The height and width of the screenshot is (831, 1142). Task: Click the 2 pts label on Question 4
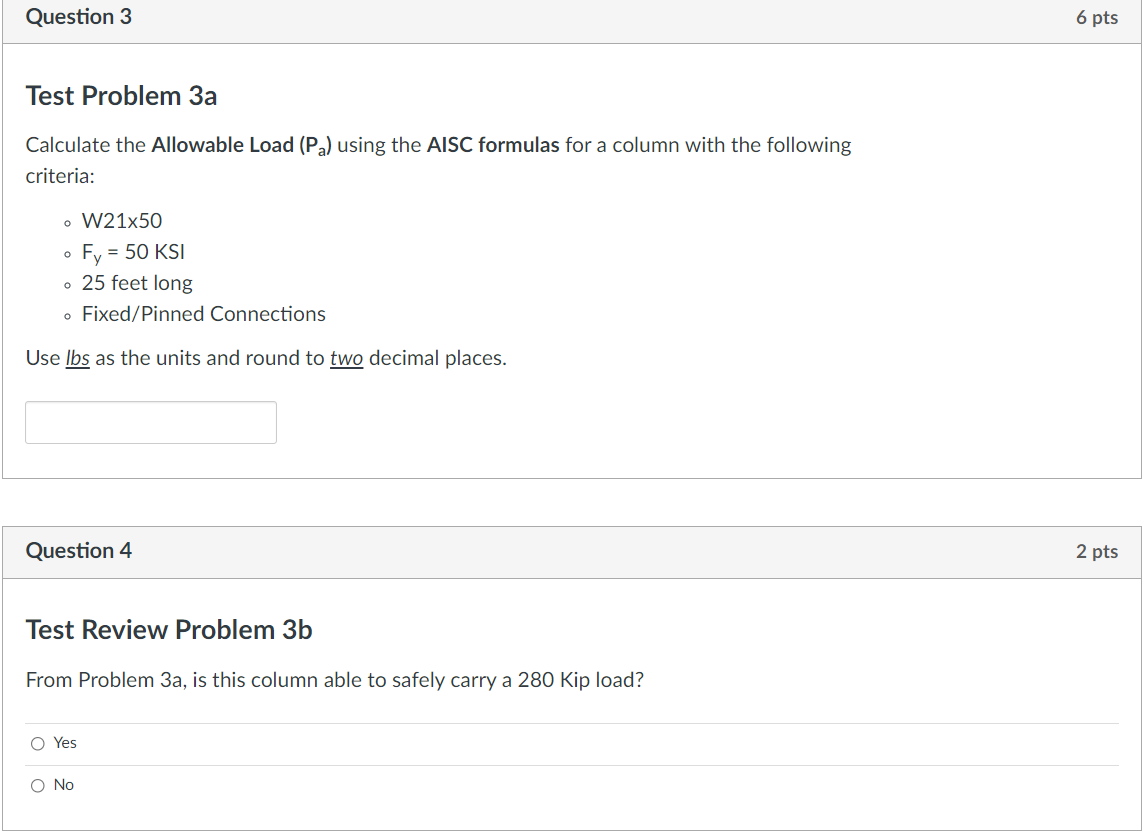click(1097, 551)
